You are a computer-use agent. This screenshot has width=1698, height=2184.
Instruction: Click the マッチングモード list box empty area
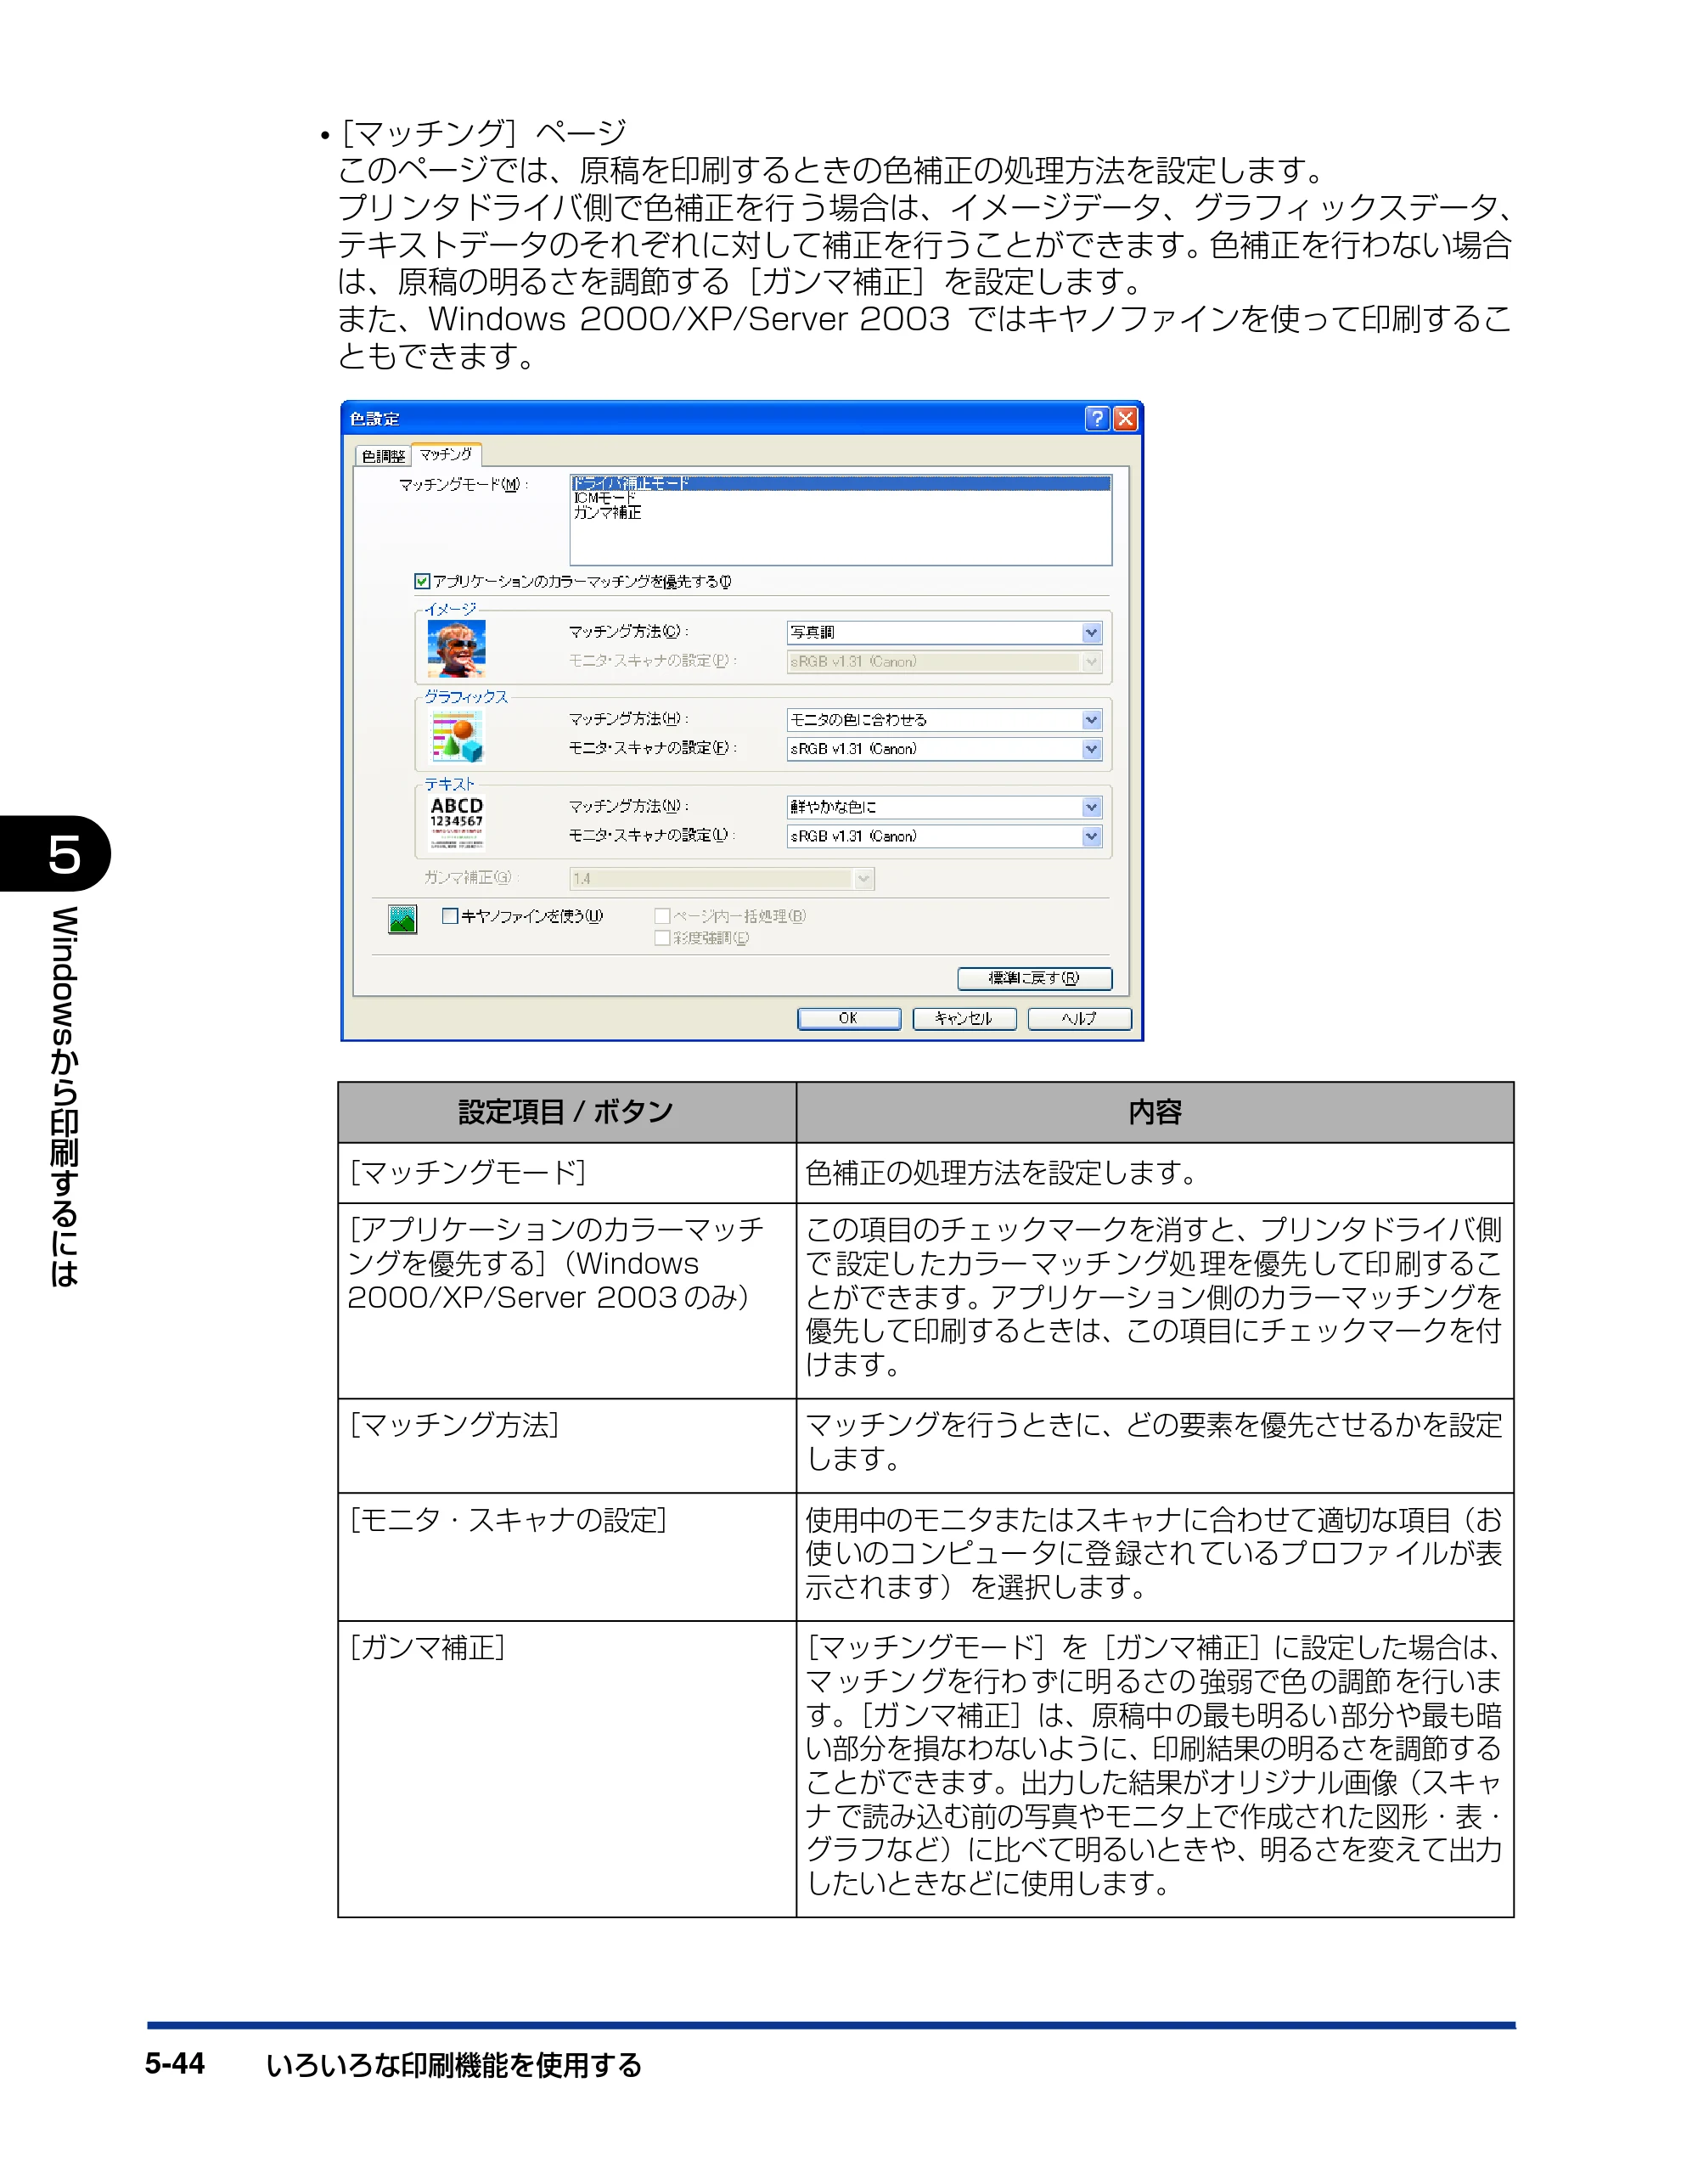[x=840, y=541]
